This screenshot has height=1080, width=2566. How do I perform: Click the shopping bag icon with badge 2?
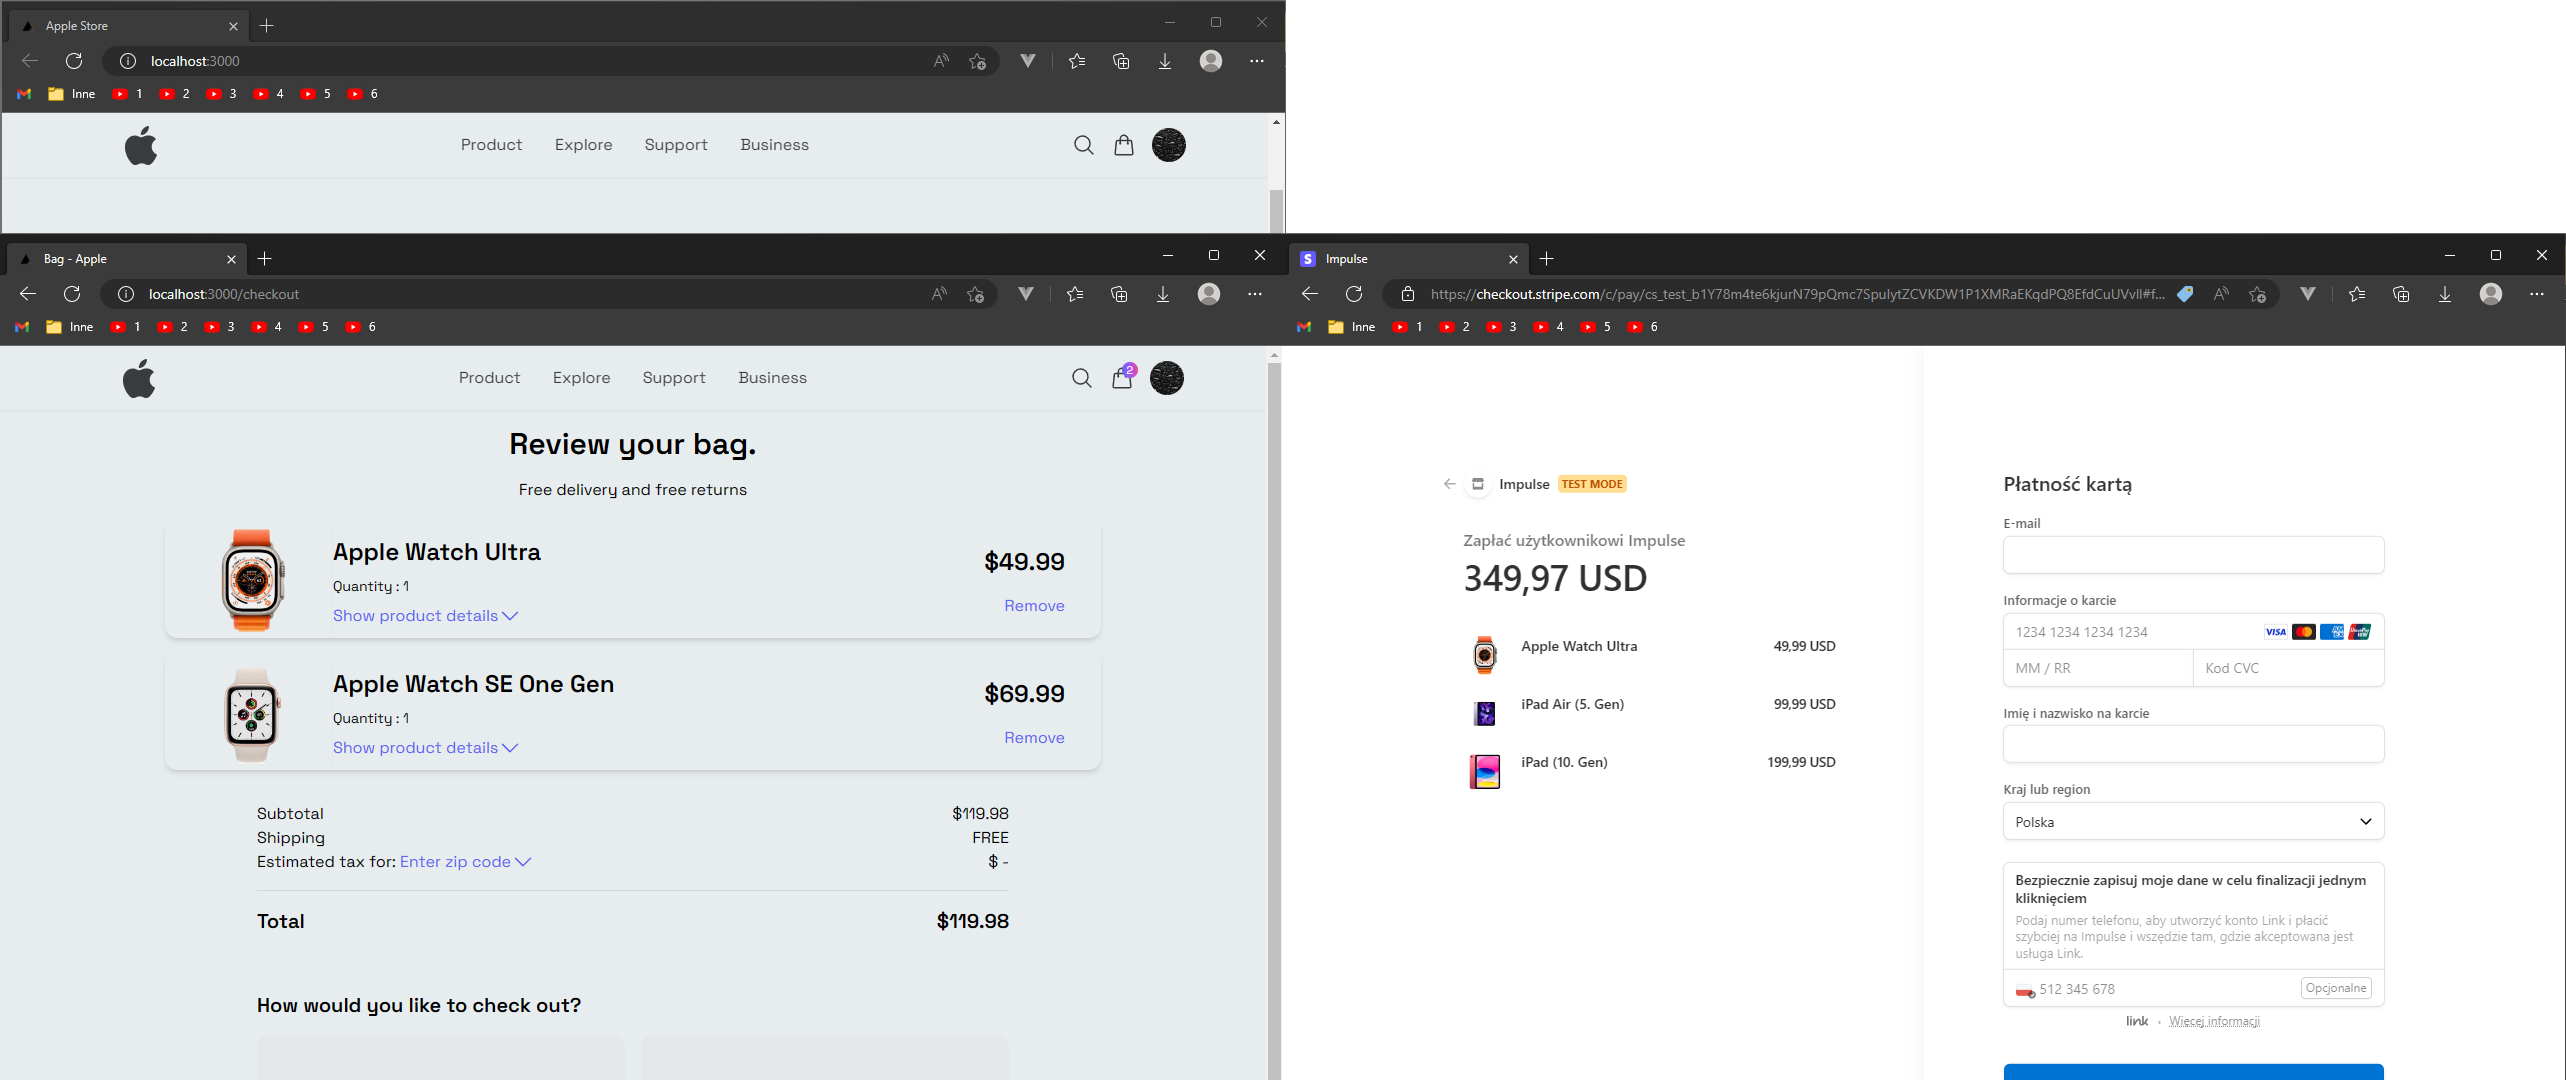click(x=1122, y=378)
